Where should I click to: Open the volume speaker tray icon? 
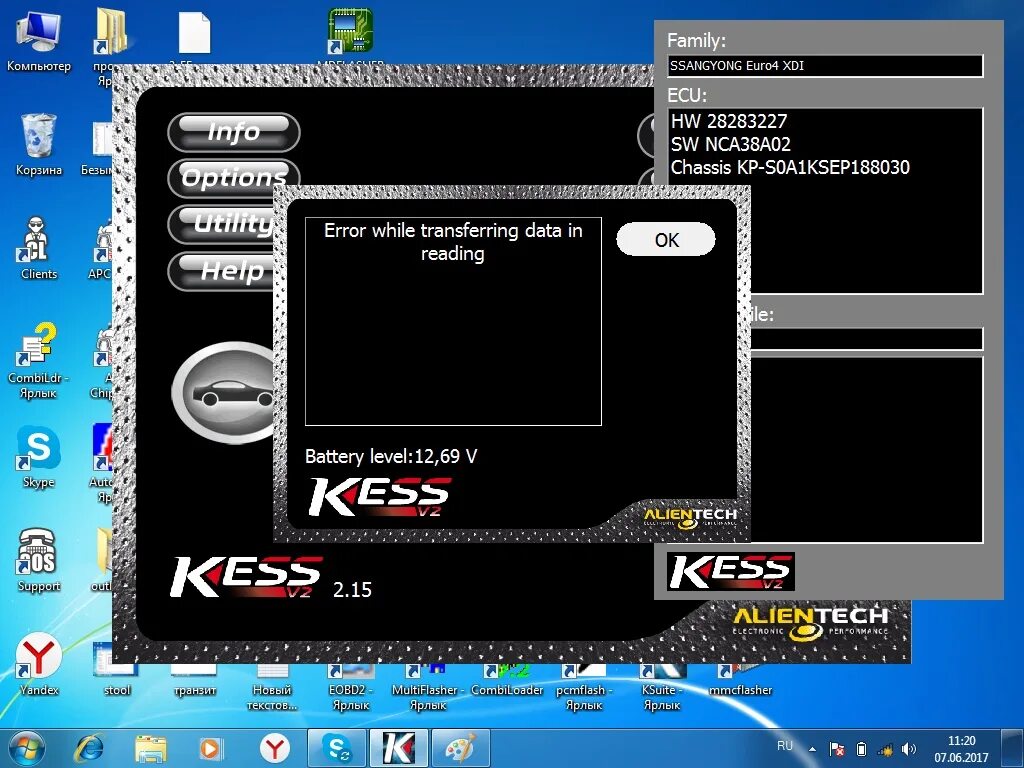pyautogui.click(x=909, y=749)
